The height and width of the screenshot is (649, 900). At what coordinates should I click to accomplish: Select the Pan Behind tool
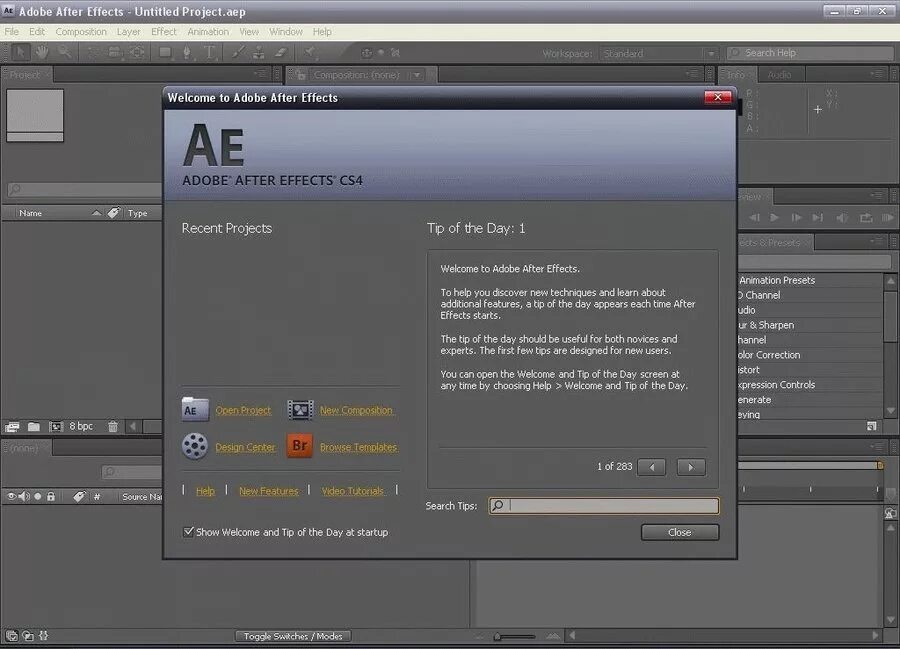click(137, 53)
